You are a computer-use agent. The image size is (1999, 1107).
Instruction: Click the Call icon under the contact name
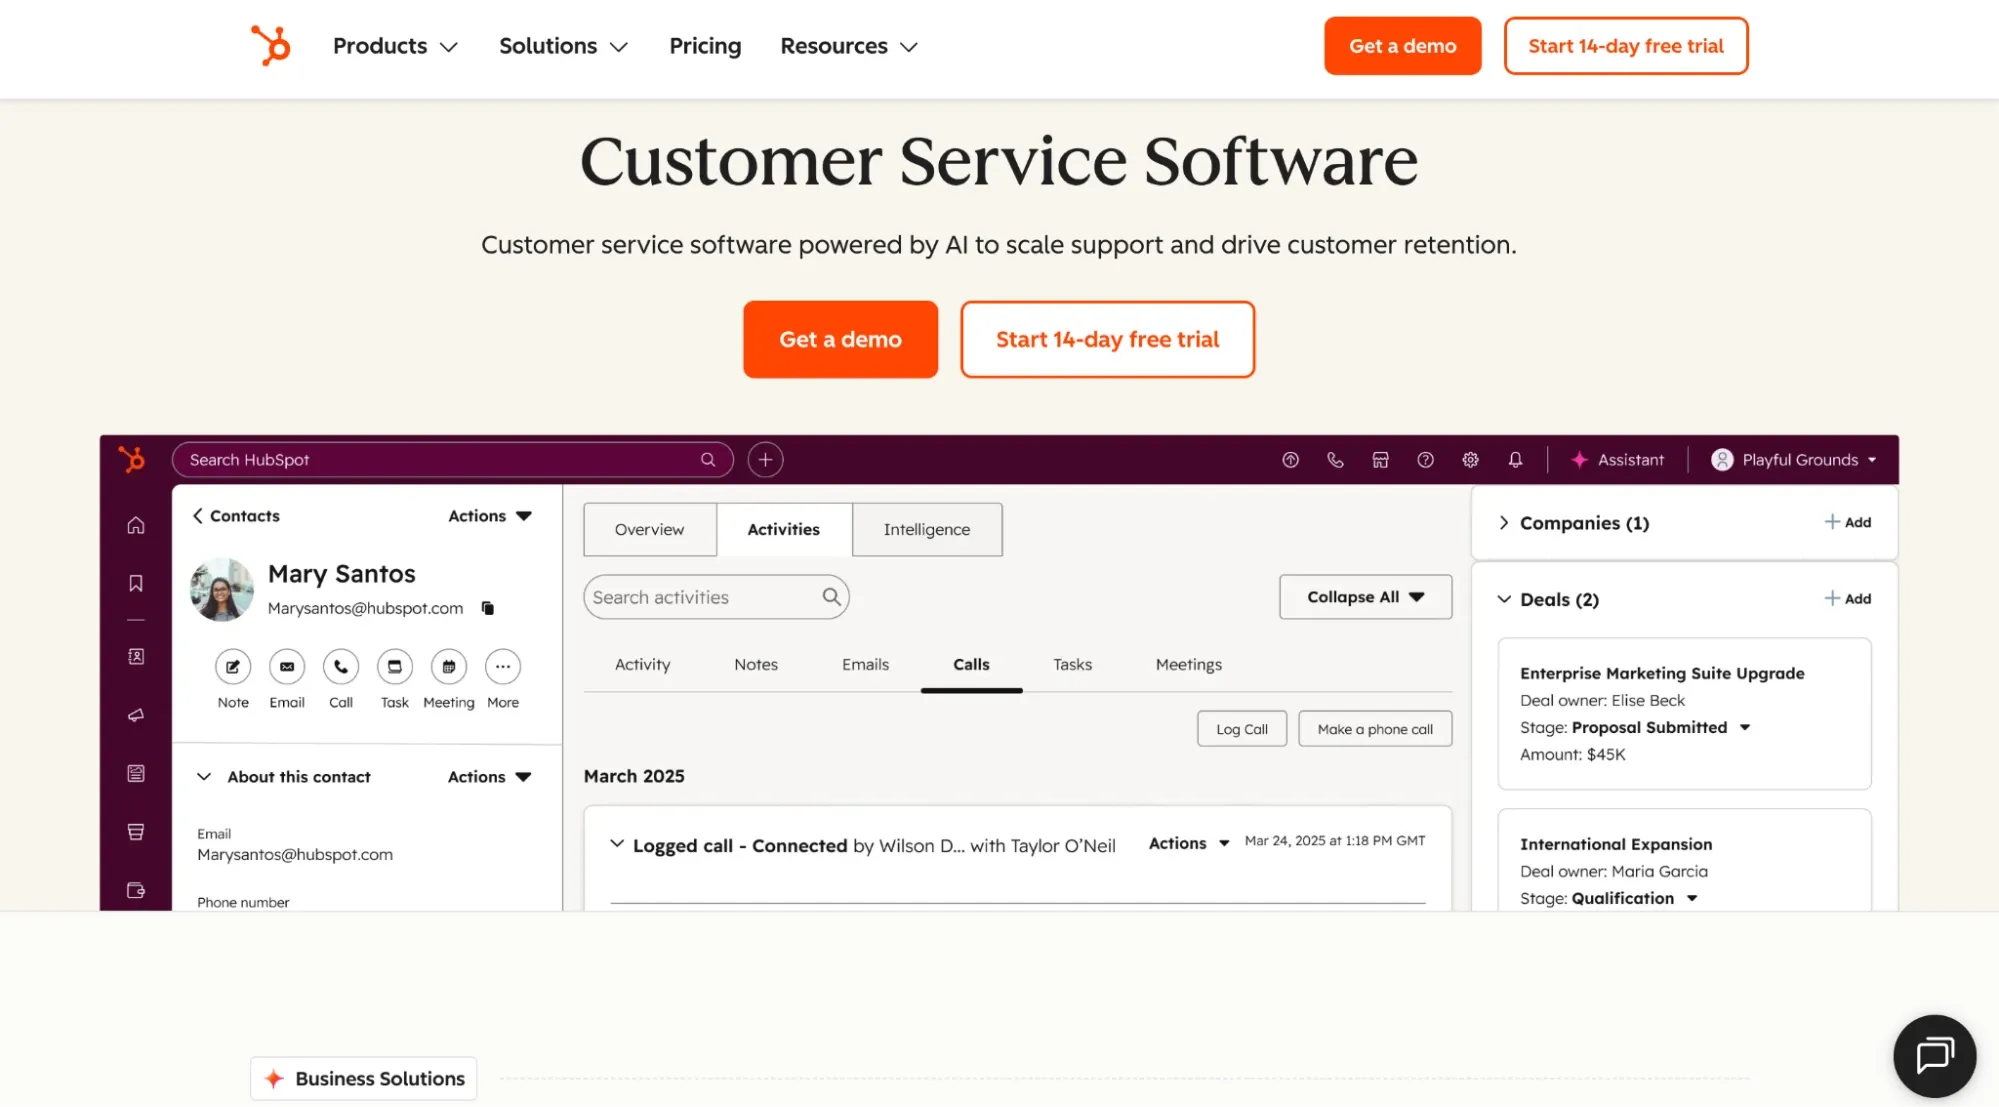pyautogui.click(x=340, y=667)
